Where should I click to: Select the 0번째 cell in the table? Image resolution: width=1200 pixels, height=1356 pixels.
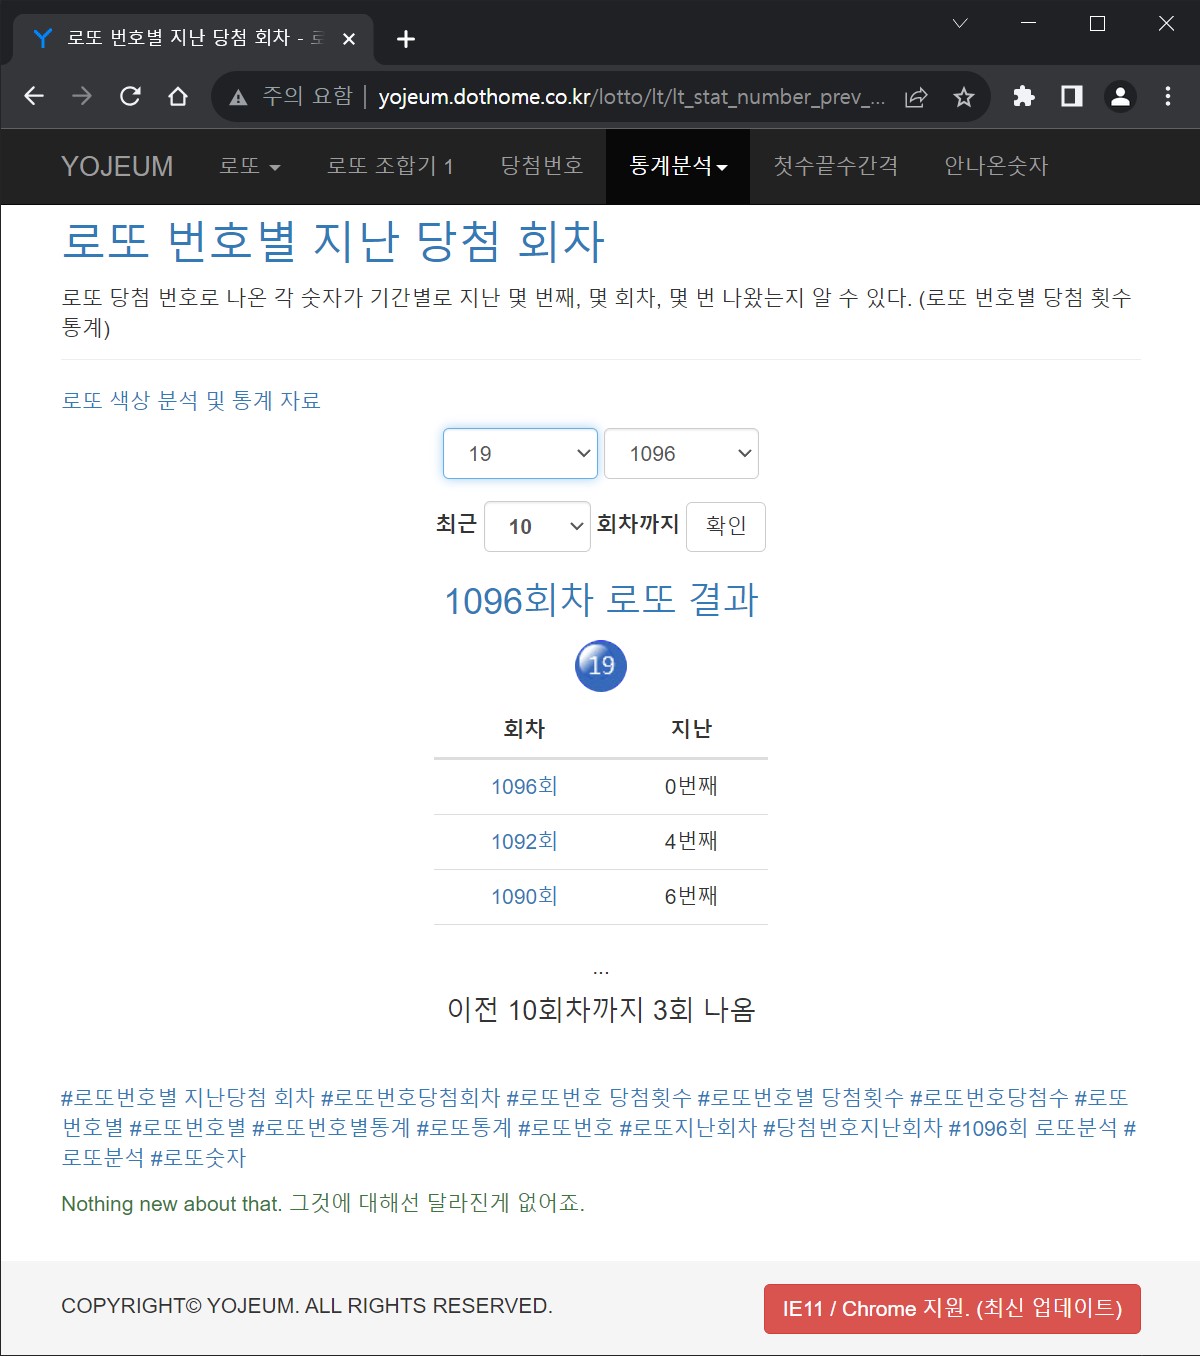tap(691, 787)
